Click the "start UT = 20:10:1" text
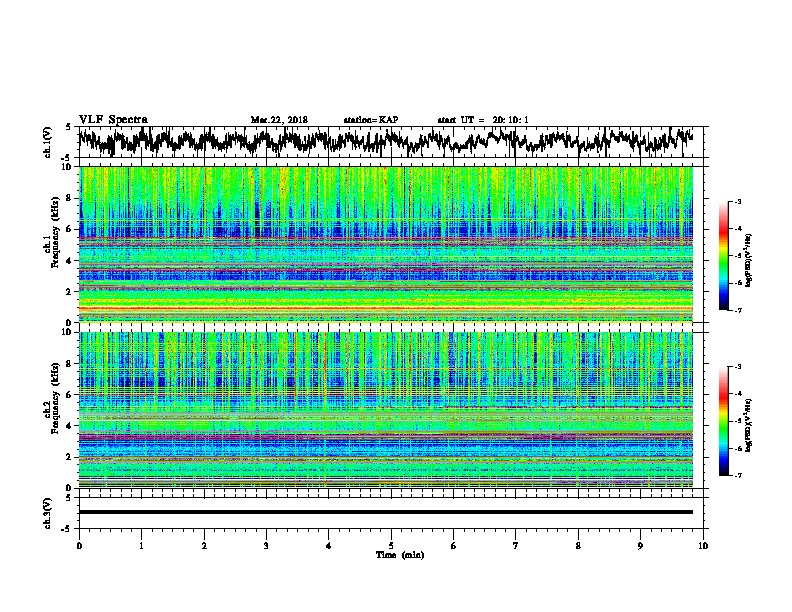Image resolution: width=792 pixels, height=612 pixels. pyautogui.click(x=483, y=120)
